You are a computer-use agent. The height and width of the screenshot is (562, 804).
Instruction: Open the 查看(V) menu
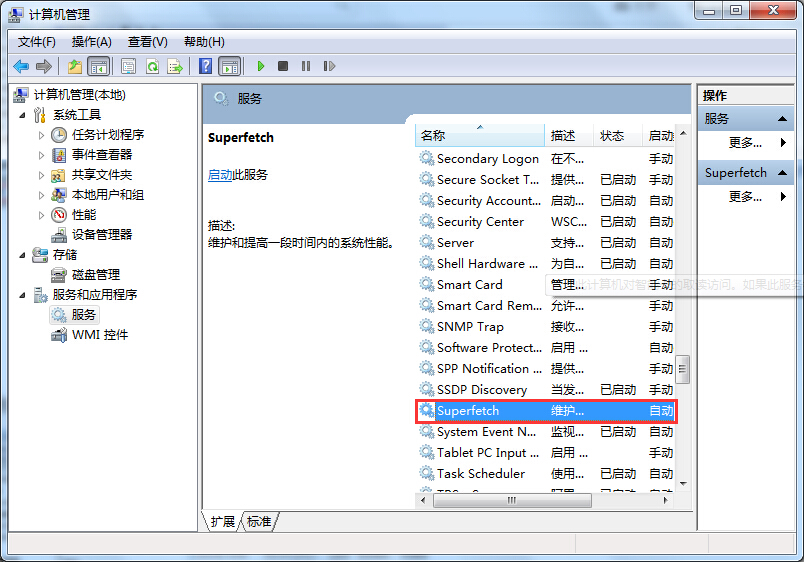[147, 41]
